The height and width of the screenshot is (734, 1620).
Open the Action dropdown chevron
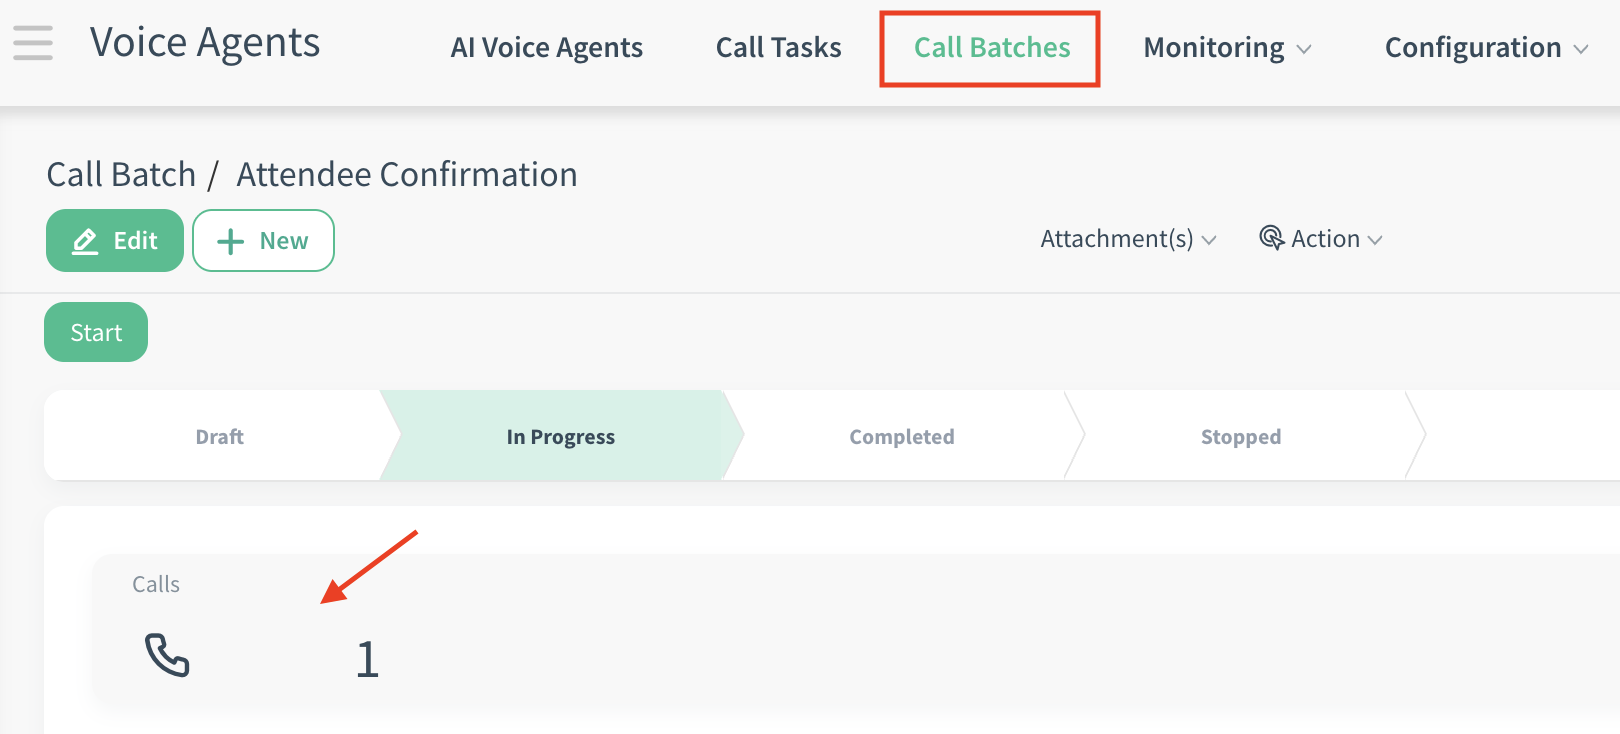pyautogui.click(x=1375, y=240)
